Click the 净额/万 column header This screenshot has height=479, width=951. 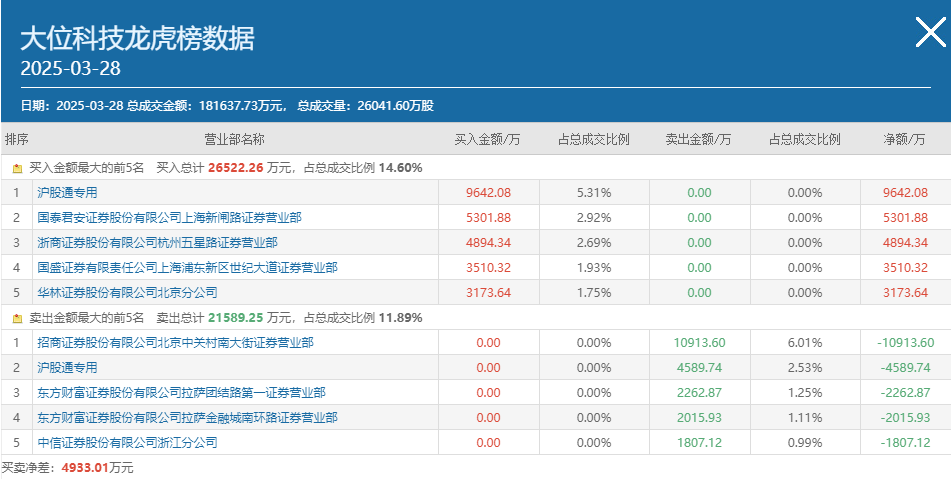coord(905,139)
